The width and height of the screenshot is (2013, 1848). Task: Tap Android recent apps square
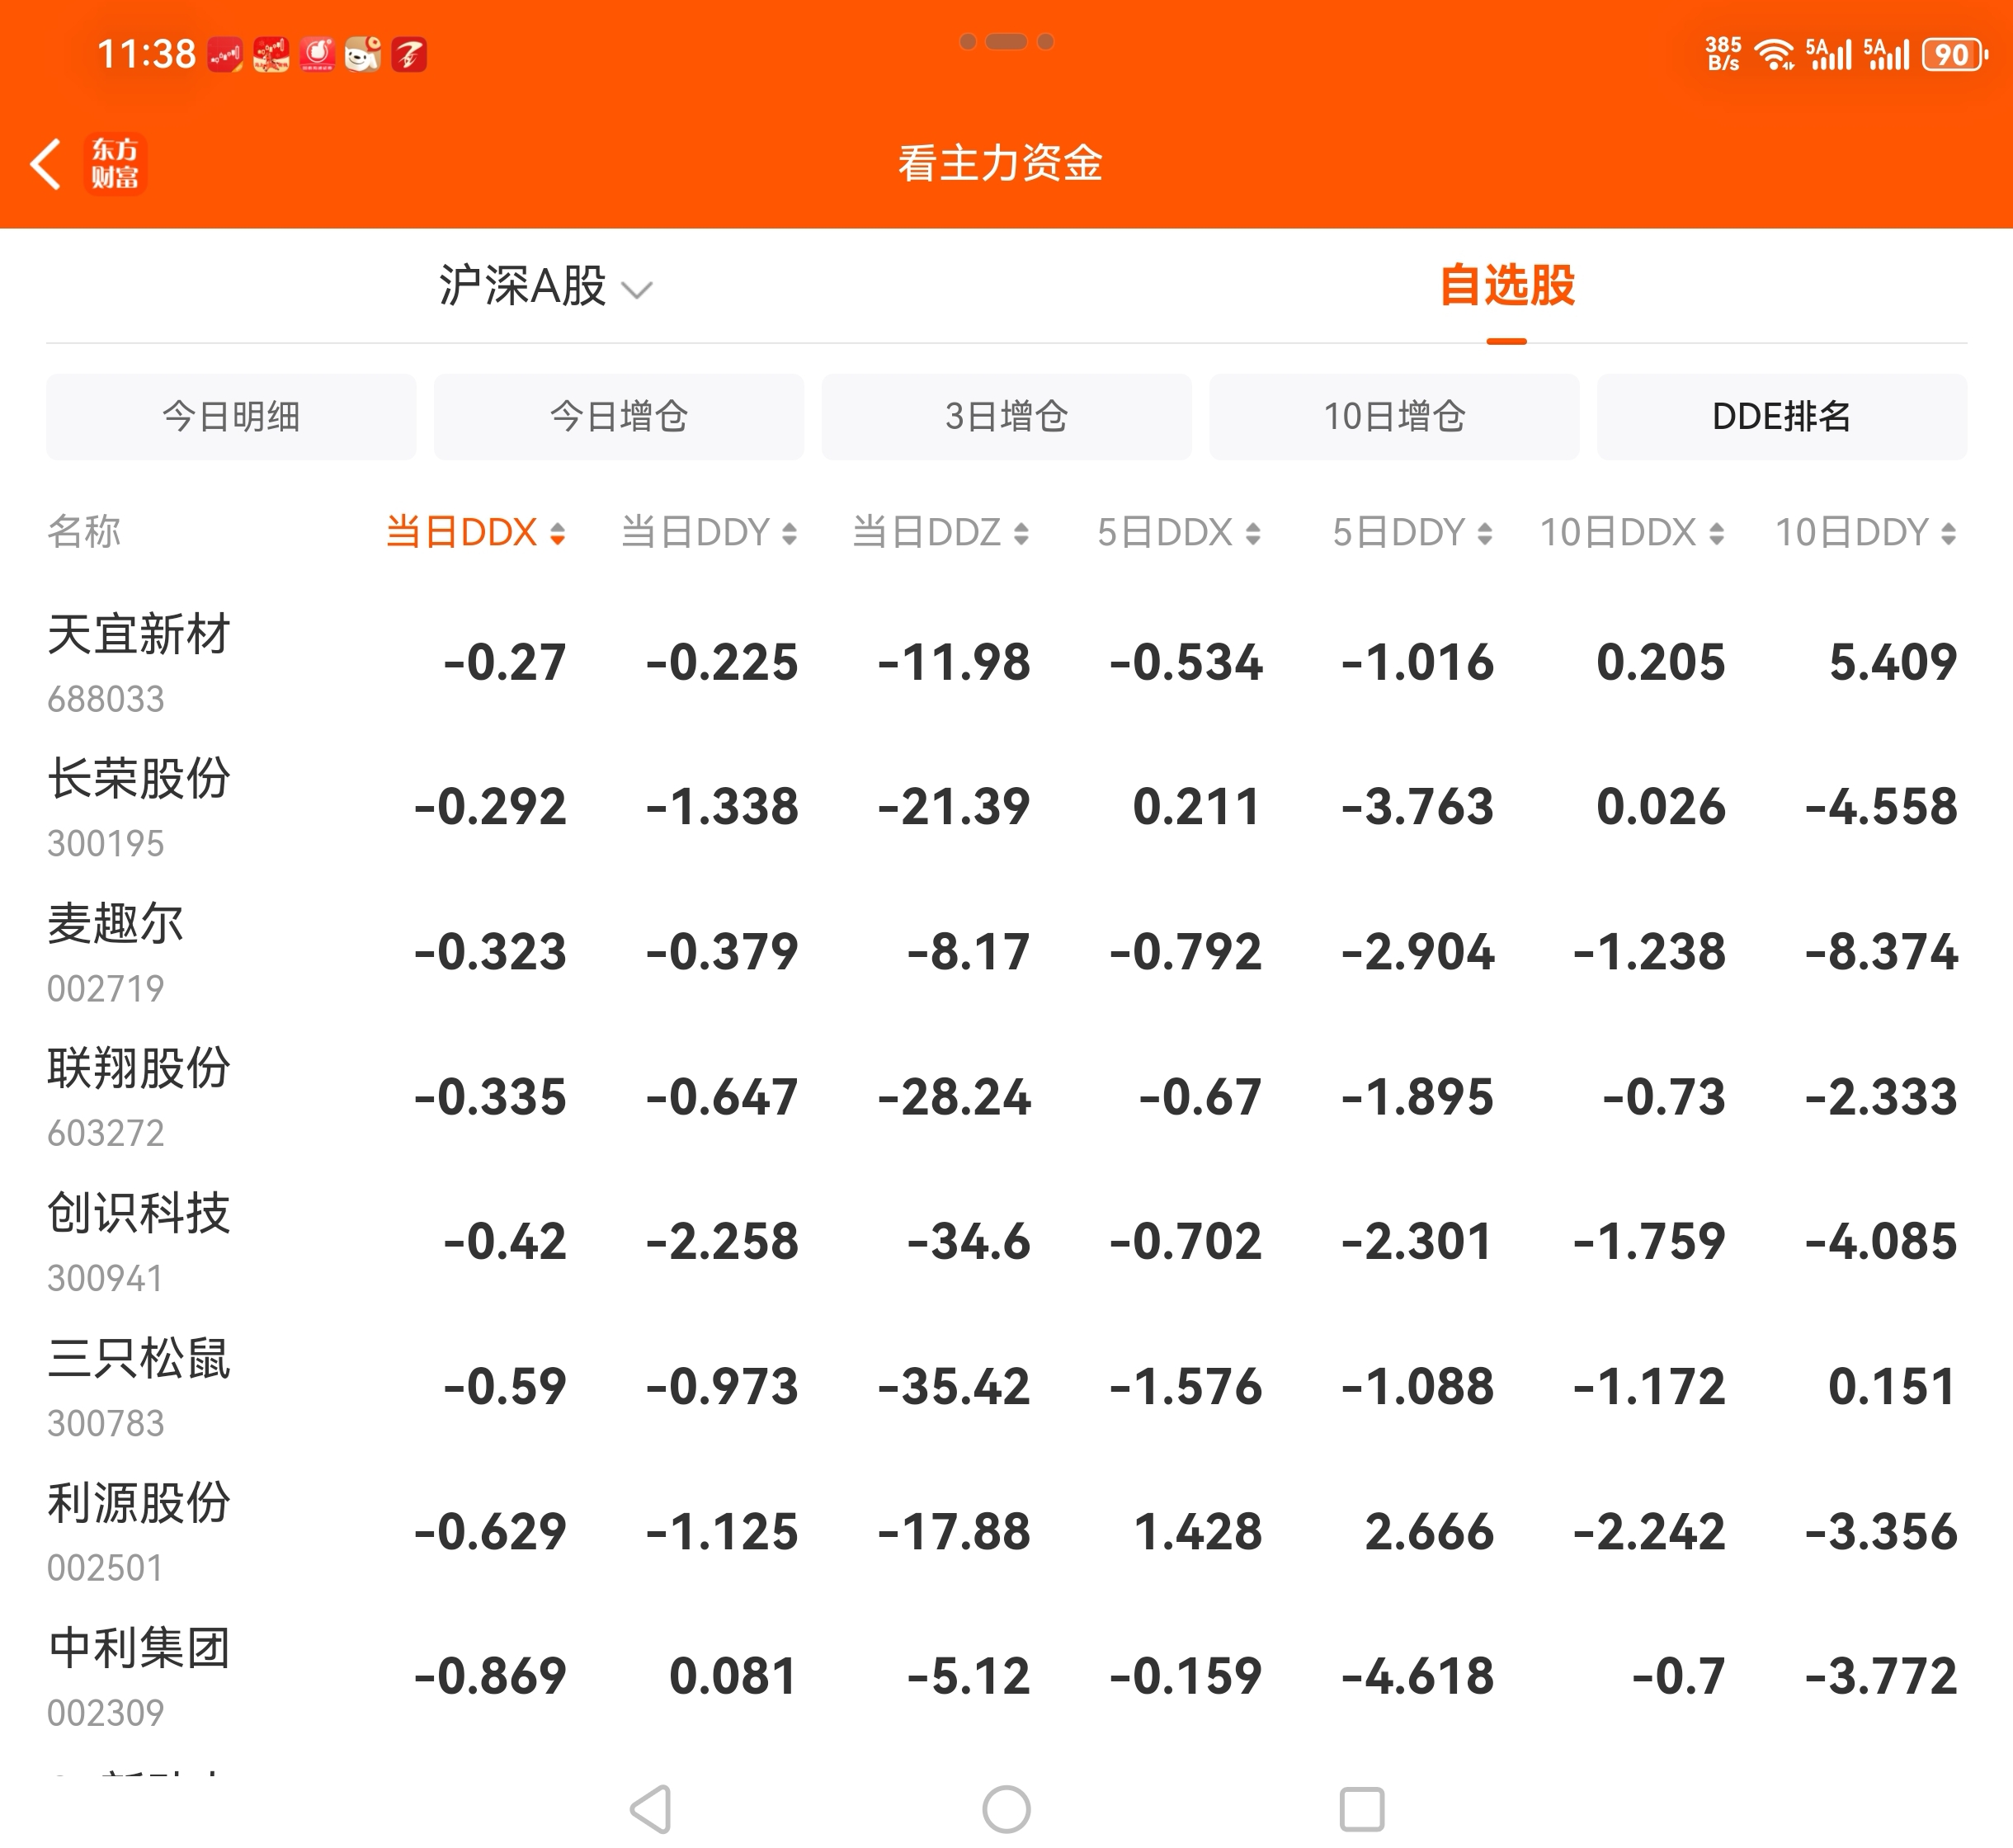click(x=1361, y=1808)
